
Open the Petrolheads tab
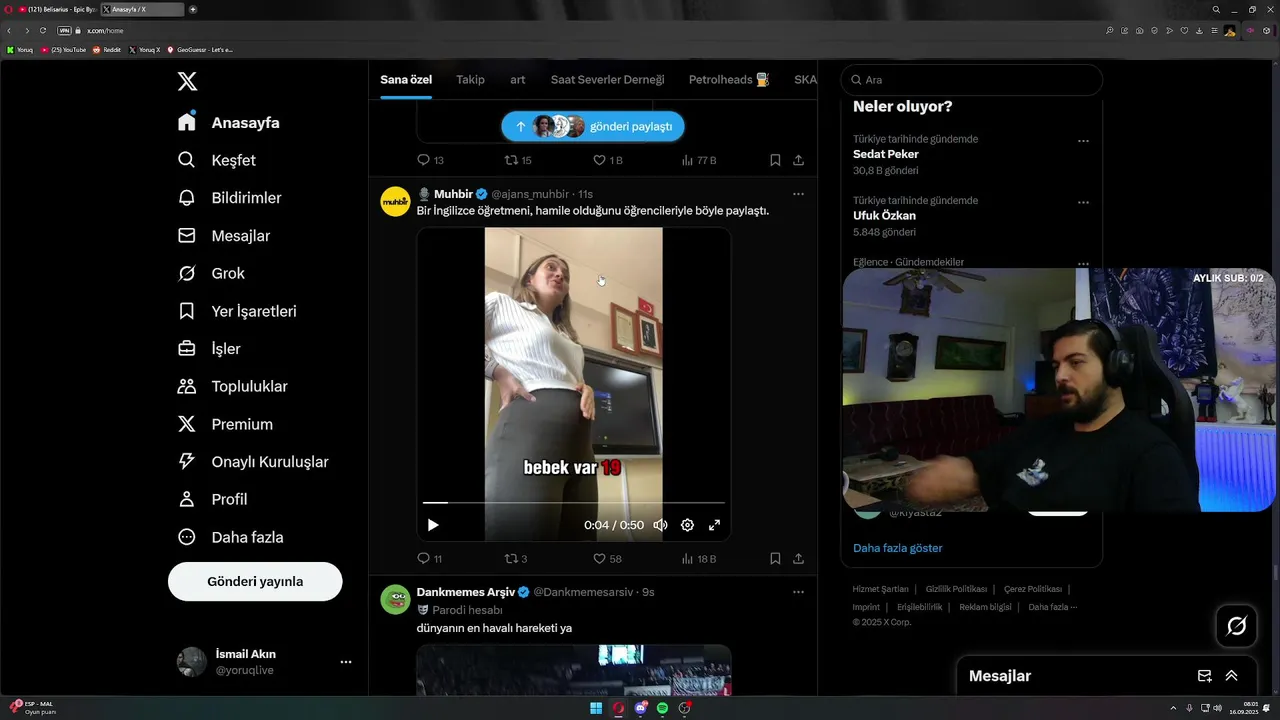tap(729, 79)
